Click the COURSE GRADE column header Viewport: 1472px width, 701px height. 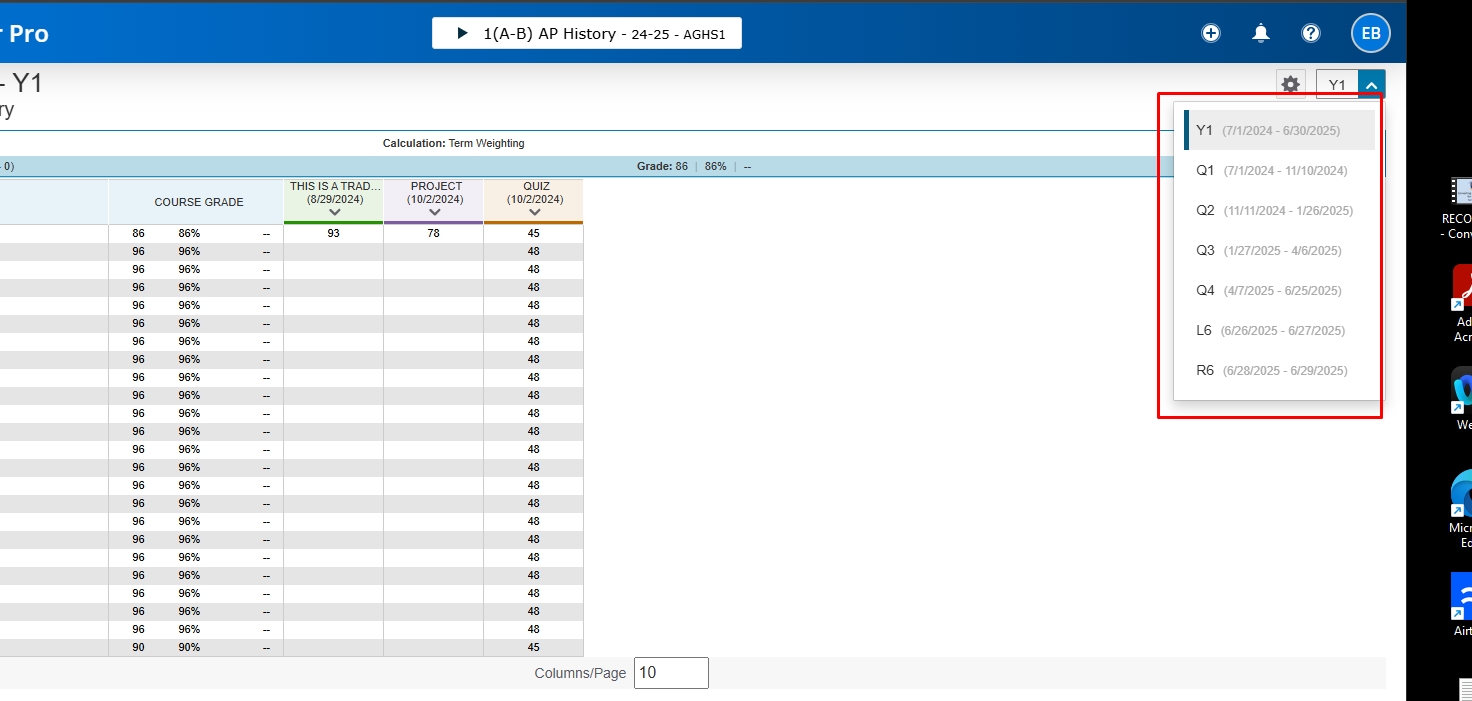tap(198, 202)
